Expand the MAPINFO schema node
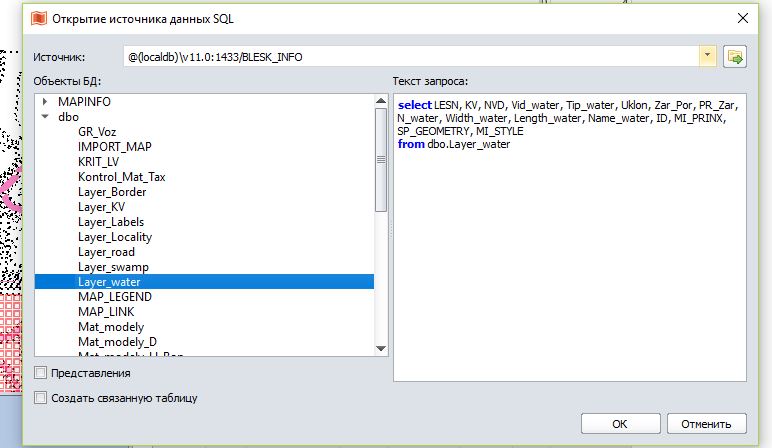This screenshot has width=772, height=448. click(46, 102)
